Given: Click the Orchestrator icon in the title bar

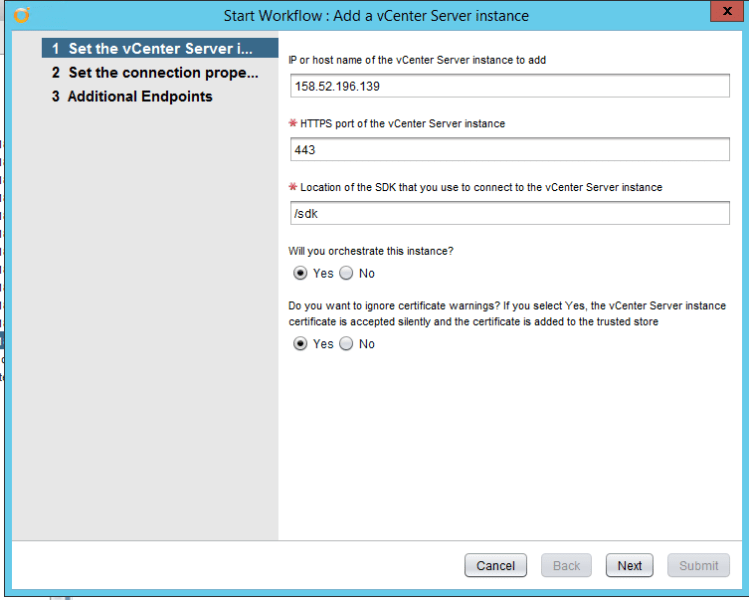Looking at the screenshot, I should click(23, 15).
